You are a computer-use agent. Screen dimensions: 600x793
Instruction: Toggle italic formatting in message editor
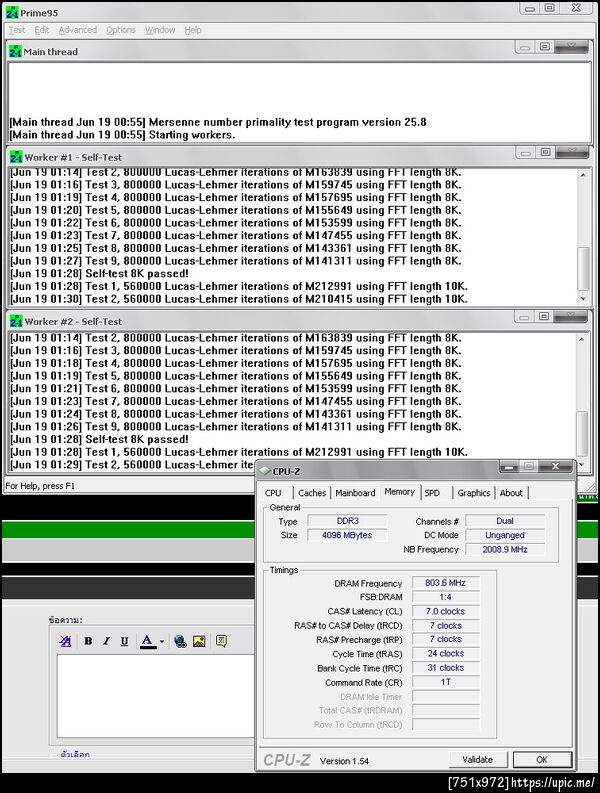[106, 641]
